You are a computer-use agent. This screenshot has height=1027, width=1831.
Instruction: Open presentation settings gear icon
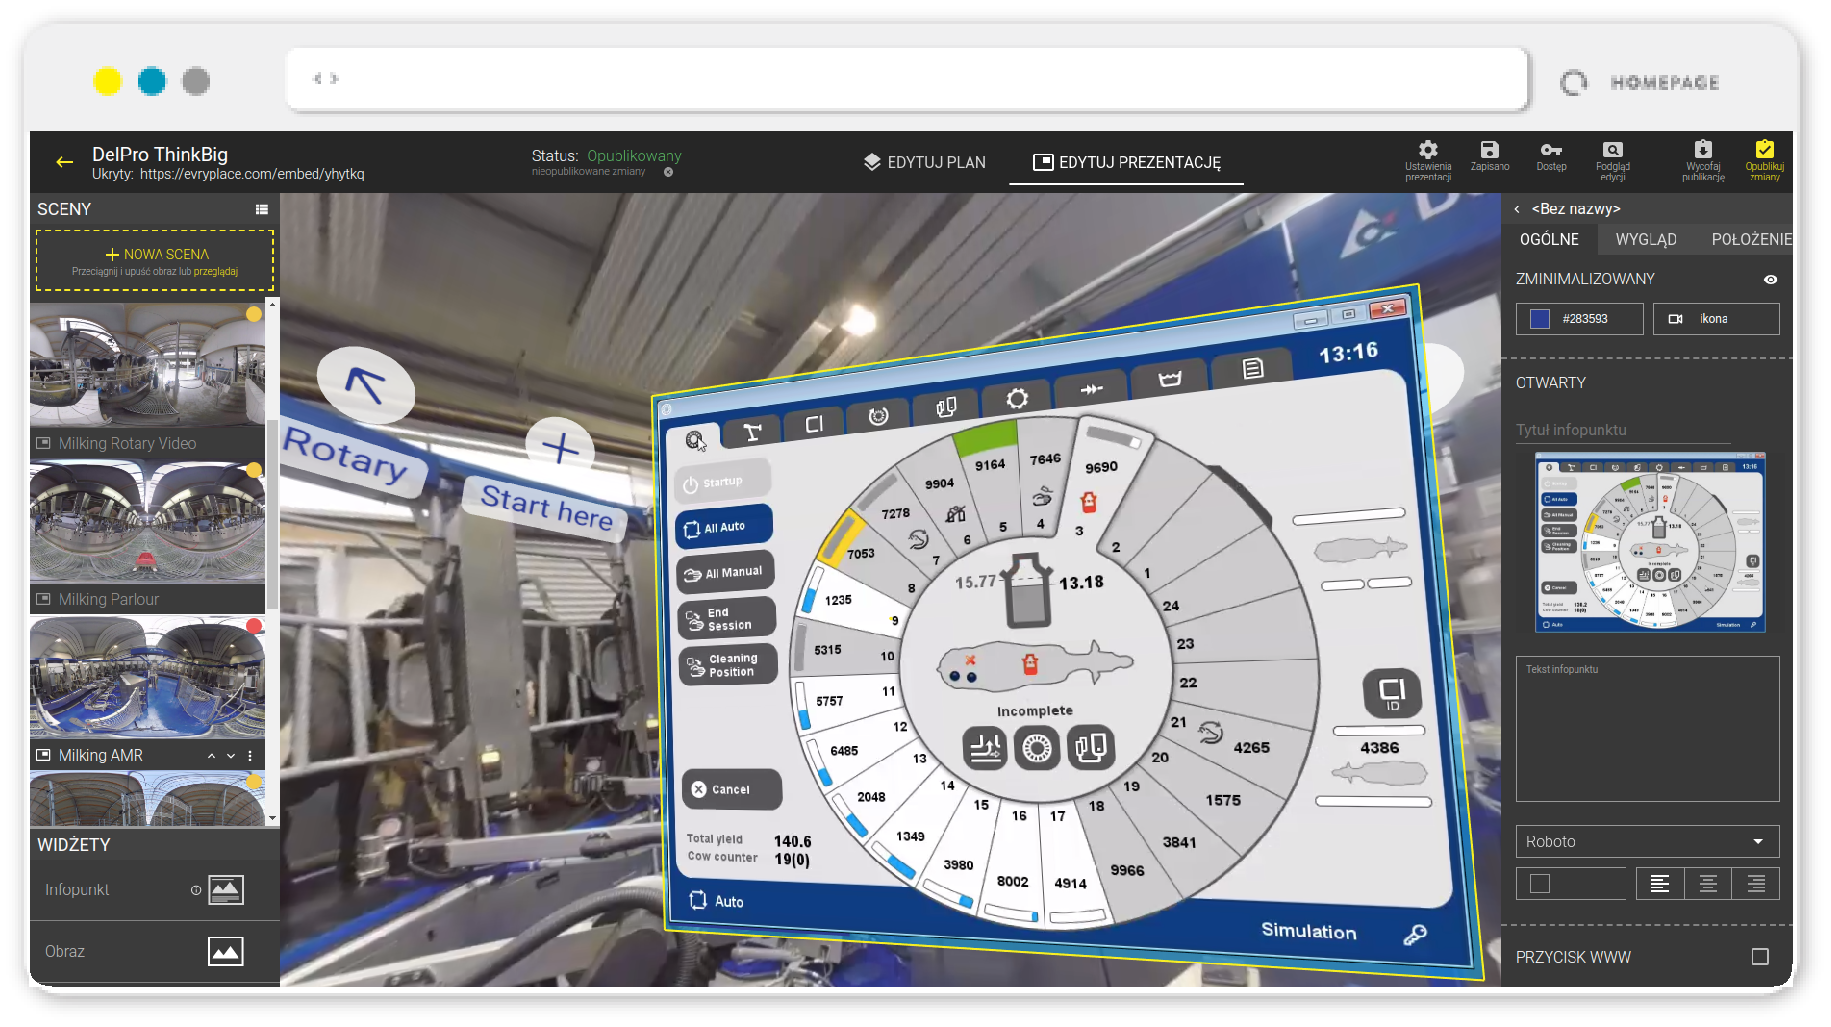(x=1427, y=150)
